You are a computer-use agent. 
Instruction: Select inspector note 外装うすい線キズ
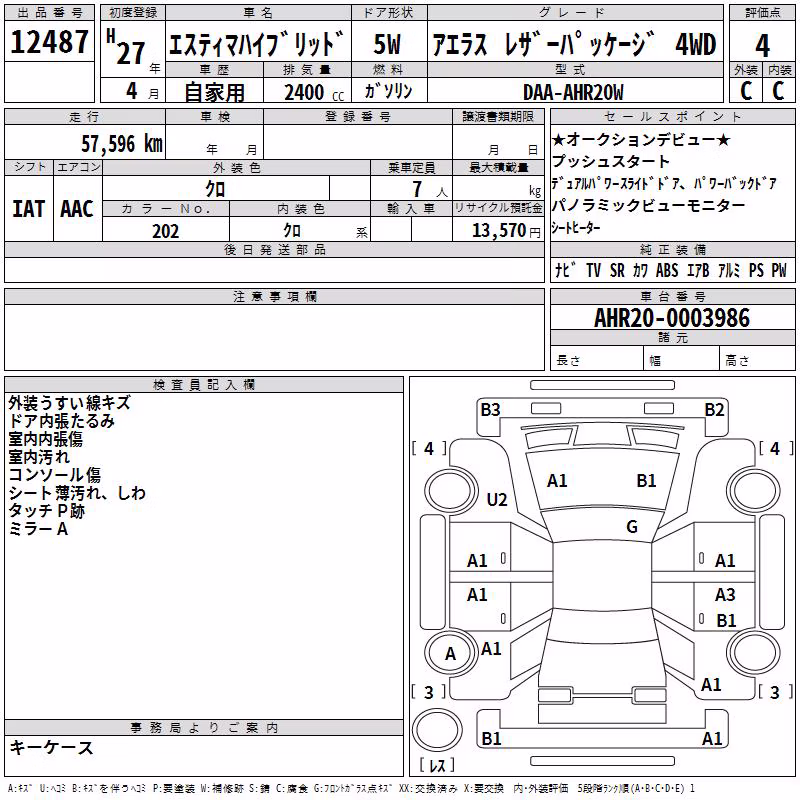point(69,403)
